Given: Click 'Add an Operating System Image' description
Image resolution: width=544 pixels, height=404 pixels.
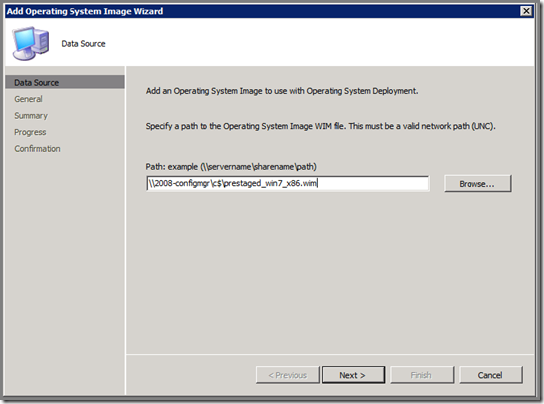Looking at the screenshot, I should point(282,91).
